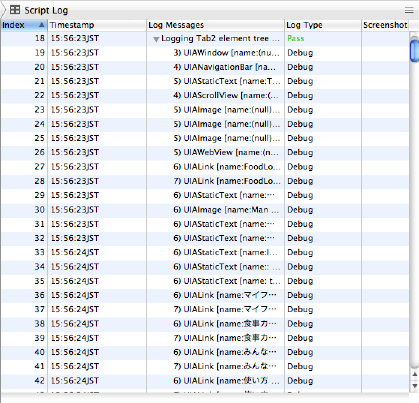The width and height of the screenshot is (419, 403).
Task: Click the scrollbar up arrow
Action: [x=415, y=374]
